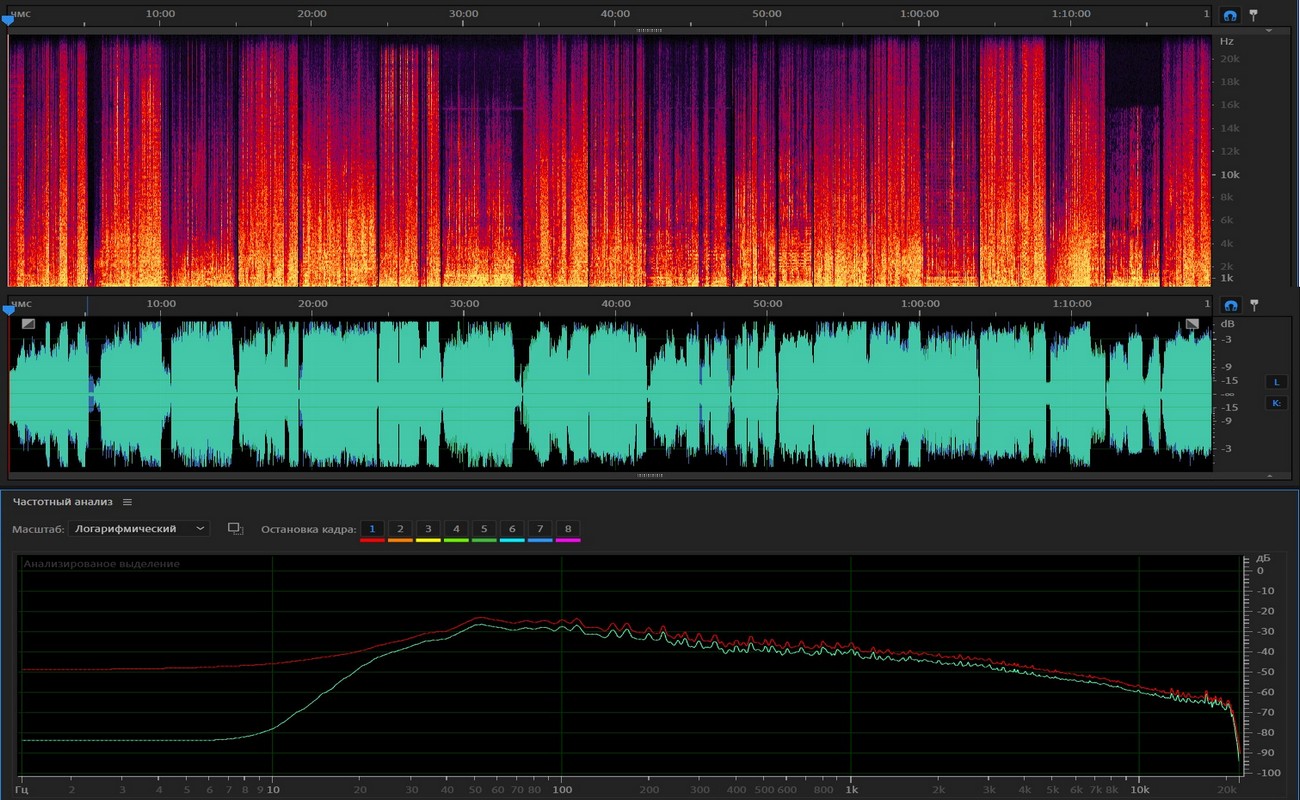Open the Частотный анализ panel menu icon
Image resolution: width=1300 pixels, height=800 pixels.
tap(127, 502)
